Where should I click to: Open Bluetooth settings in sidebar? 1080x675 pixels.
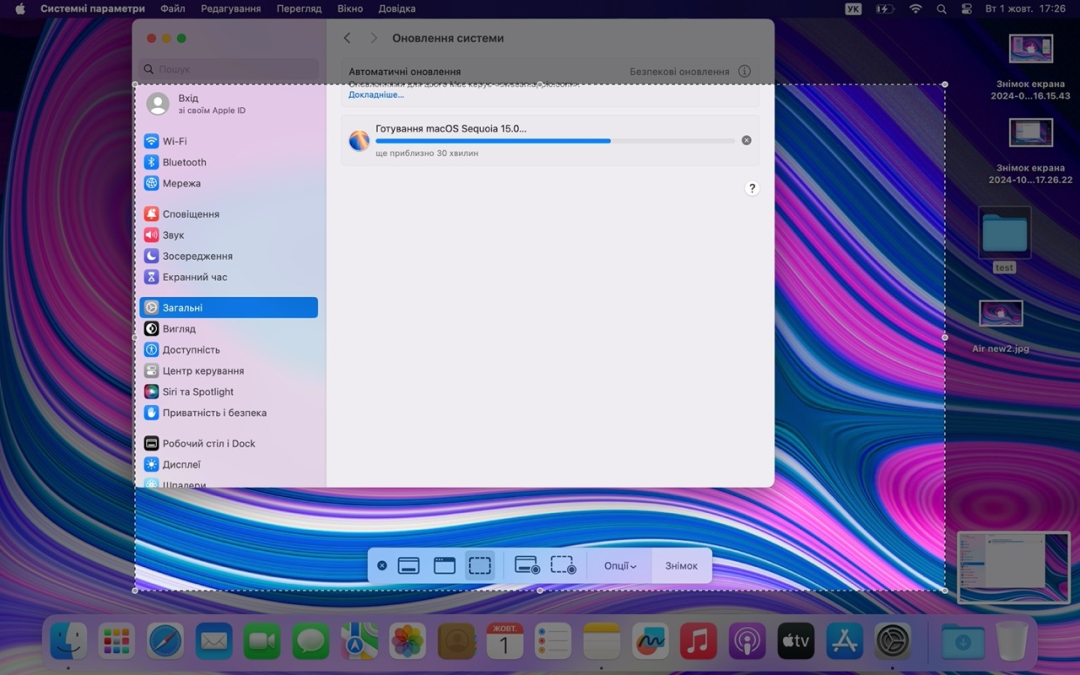coord(229,162)
